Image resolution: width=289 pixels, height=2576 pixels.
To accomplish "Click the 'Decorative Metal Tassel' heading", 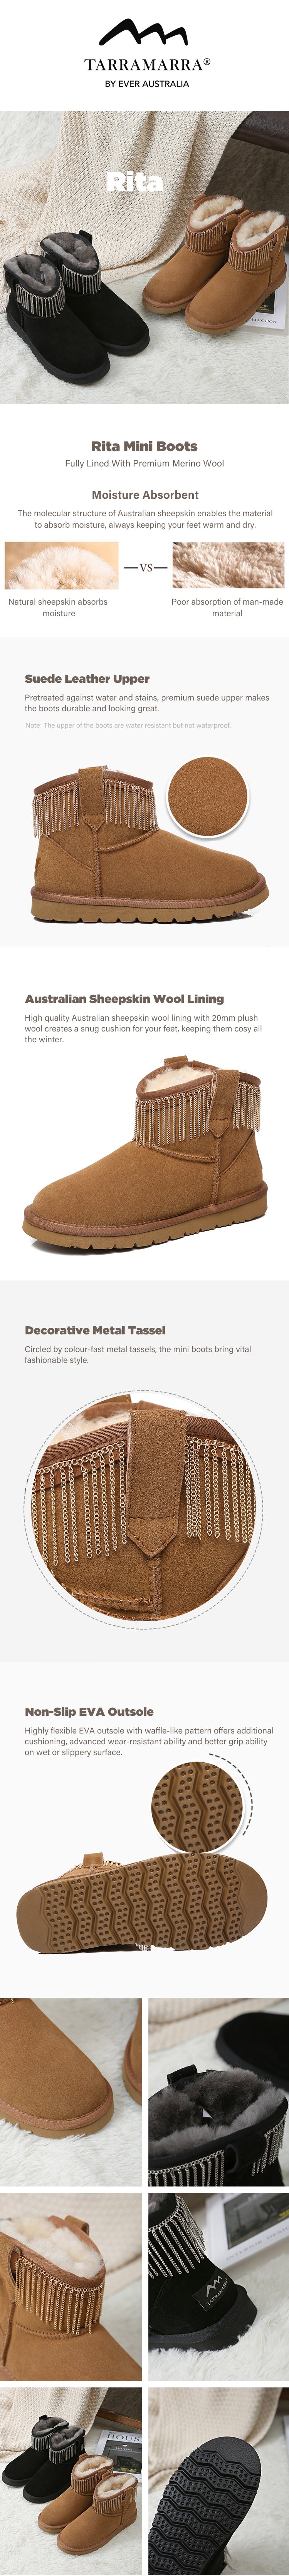I will click(95, 1330).
